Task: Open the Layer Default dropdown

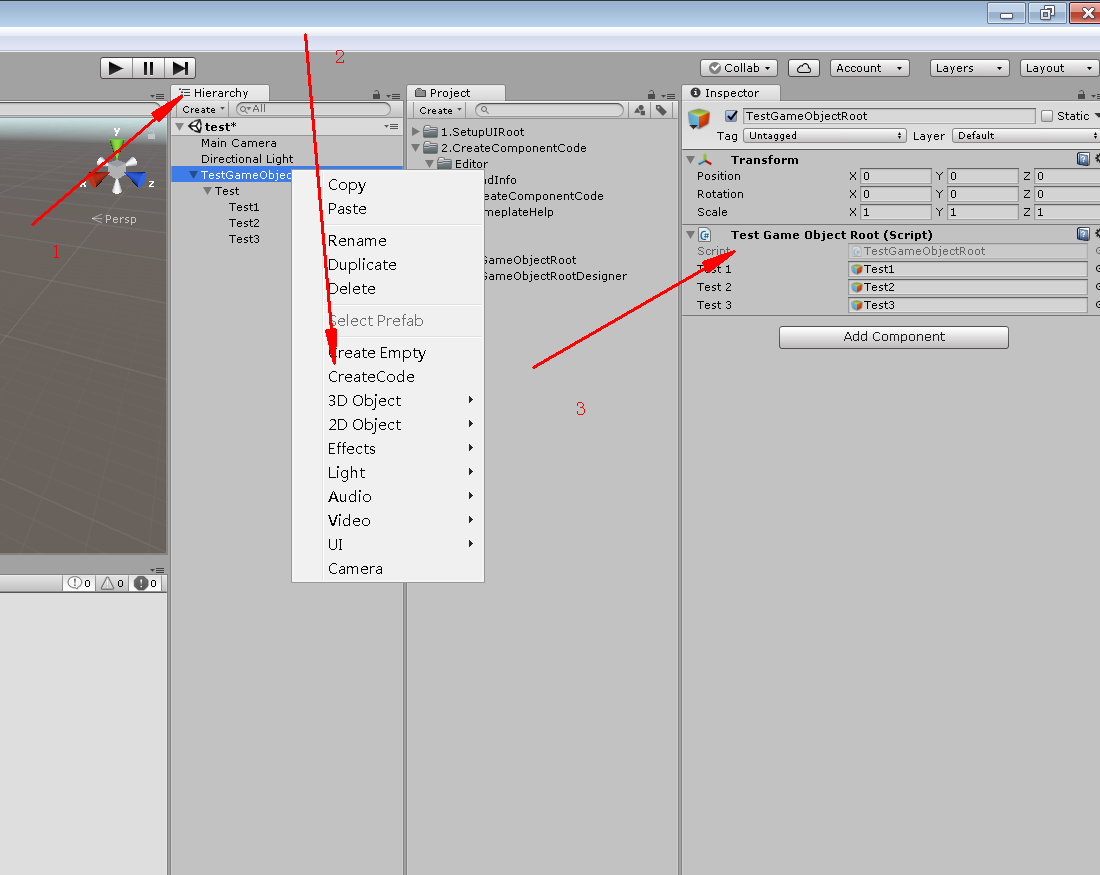Action: tap(1026, 135)
